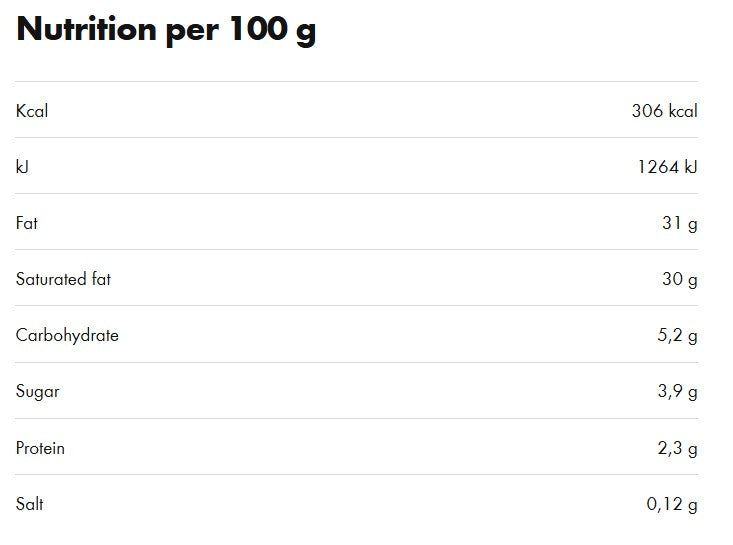
Task: Select the 2,3 g protein value
Action: pyautogui.click(x=677, y=448)
